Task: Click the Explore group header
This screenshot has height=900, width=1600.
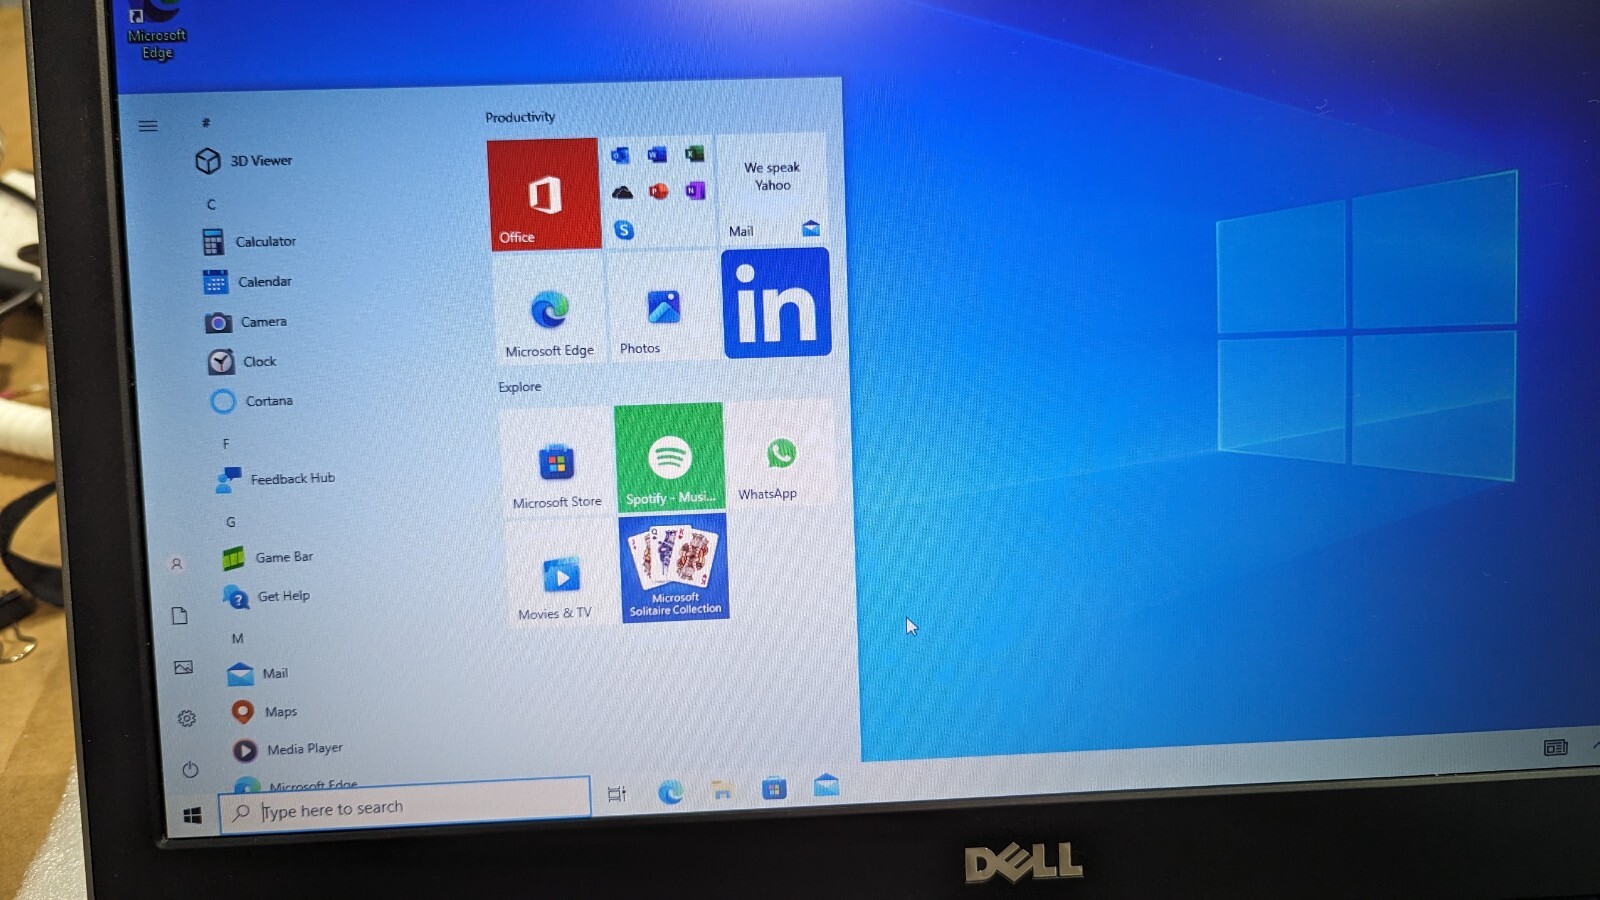Action: 520,387
